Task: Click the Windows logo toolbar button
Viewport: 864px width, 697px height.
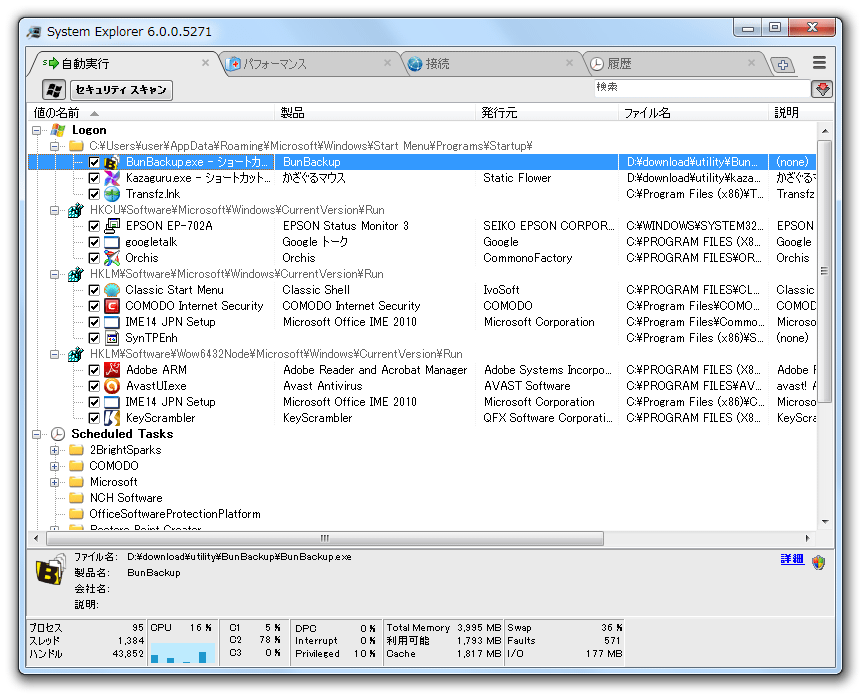Action: point(54,90)
